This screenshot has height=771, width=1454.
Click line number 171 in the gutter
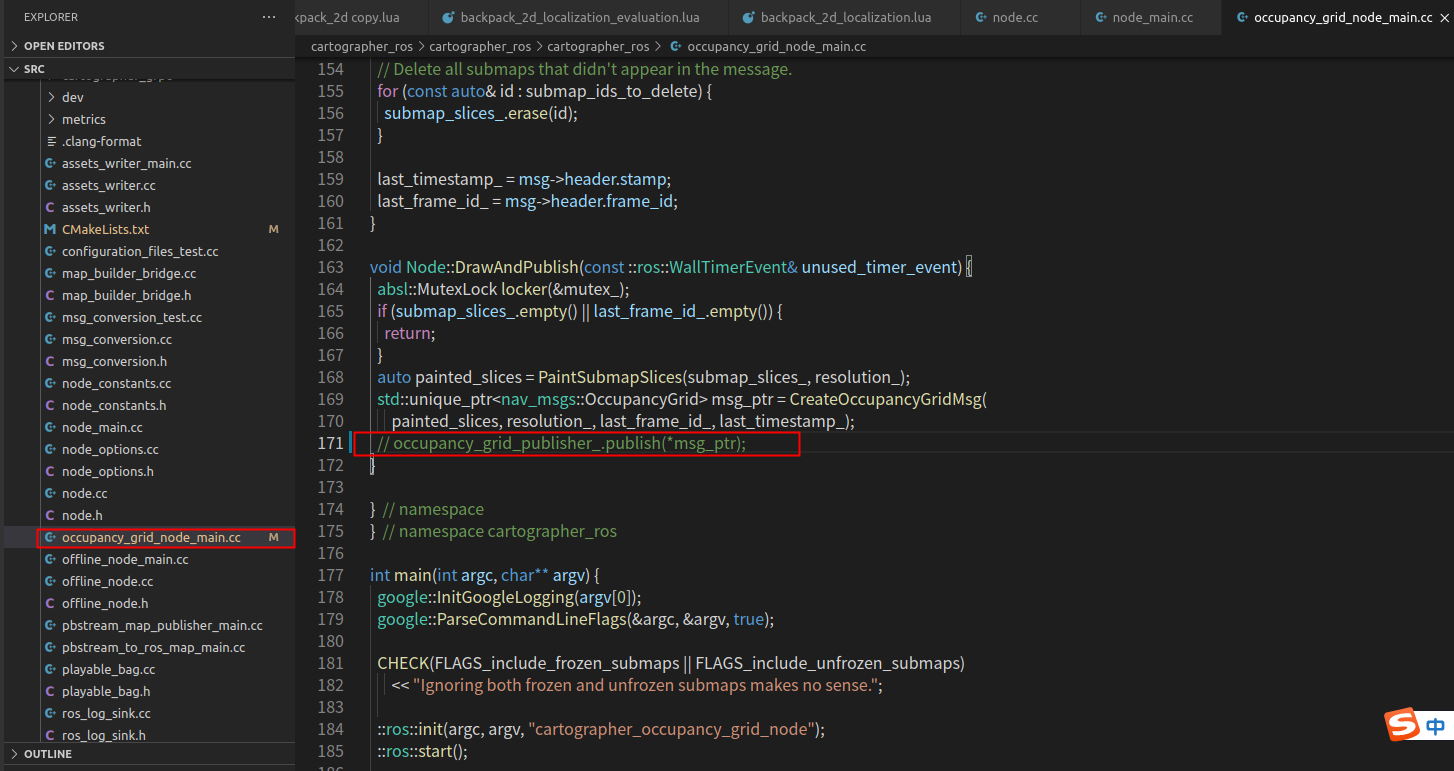click(331, 442)
